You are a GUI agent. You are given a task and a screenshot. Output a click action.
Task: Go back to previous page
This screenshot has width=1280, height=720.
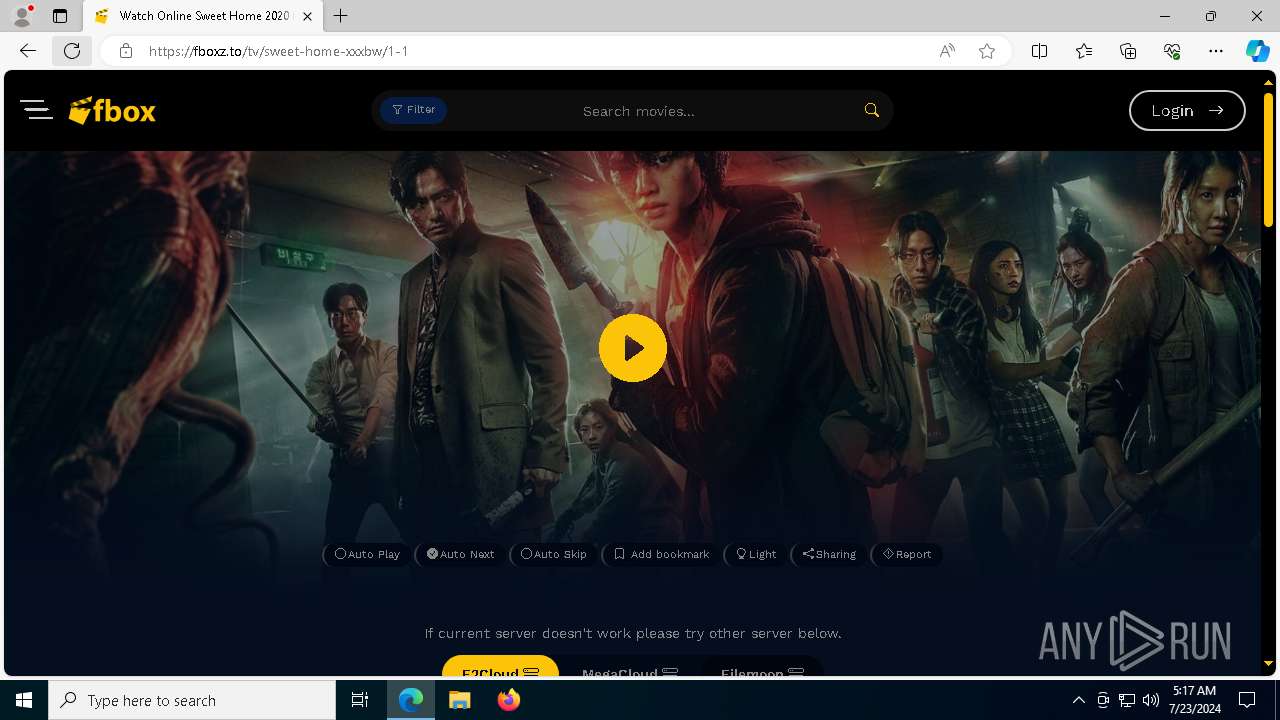coord(28,51)
